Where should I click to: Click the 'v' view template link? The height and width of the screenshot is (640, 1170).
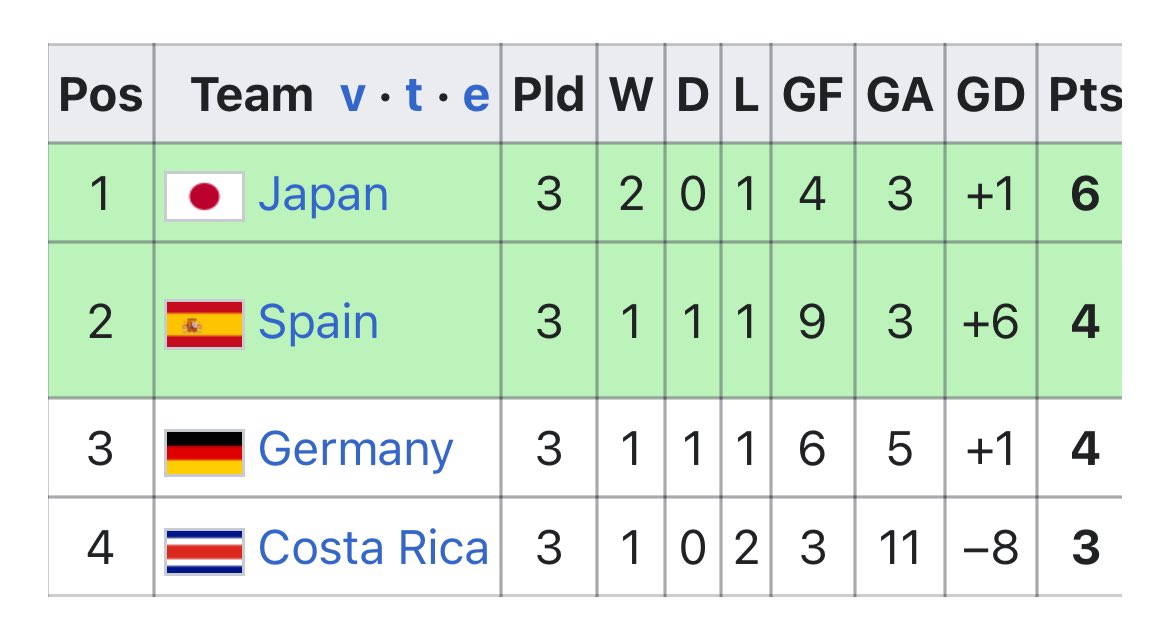[353, 95]
